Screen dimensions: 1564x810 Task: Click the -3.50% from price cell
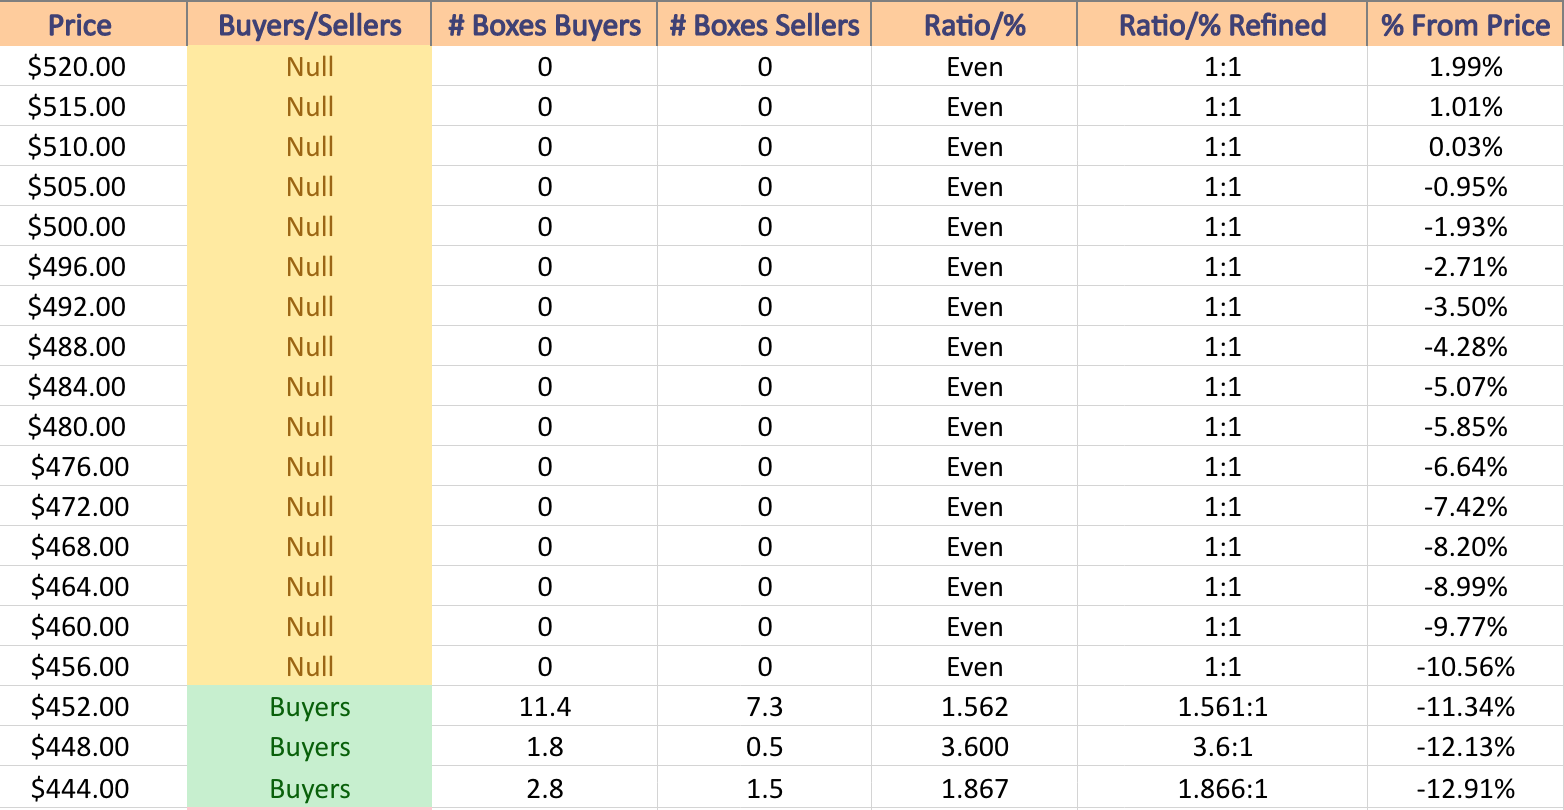(1466, 307)
